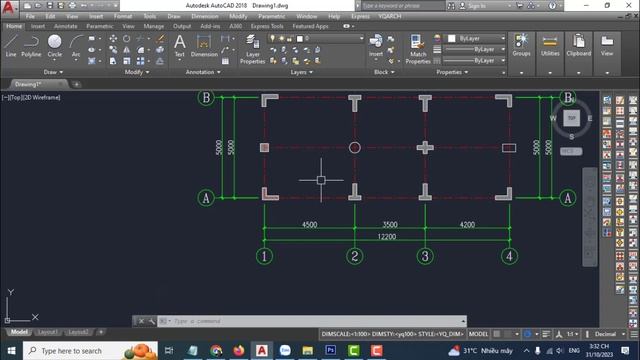This screenshot has width=640, height=360.
Task: Click the Open file icon in quick access toolbar
Action: 38,6
